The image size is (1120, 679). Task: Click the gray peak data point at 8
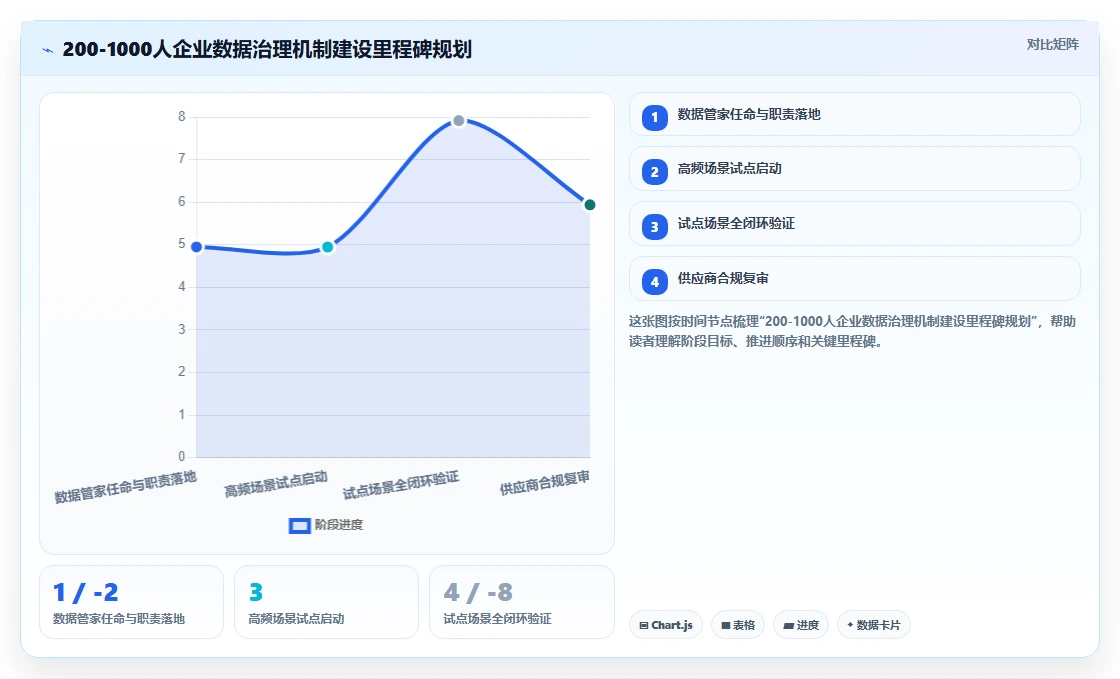[x=459, y=121]
